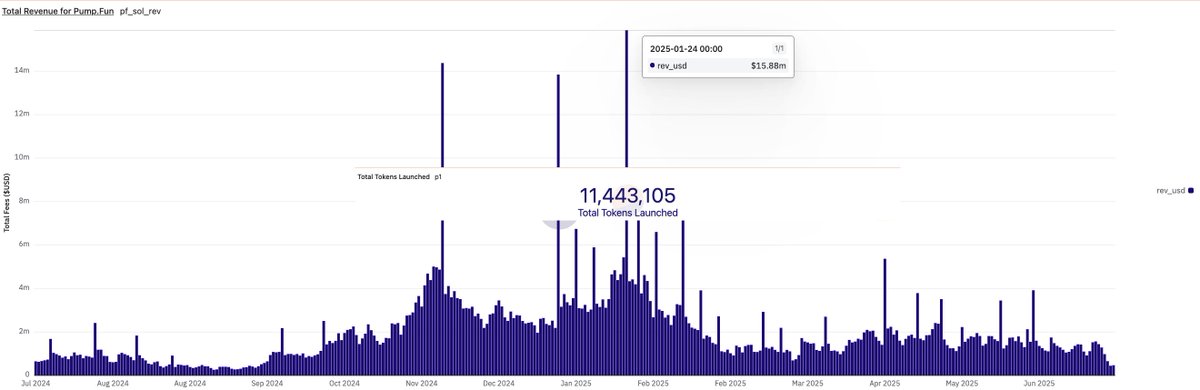Click the 14m spike bar in November 2024
This screenshot has width=1200, height=390.
click(442, 115)
